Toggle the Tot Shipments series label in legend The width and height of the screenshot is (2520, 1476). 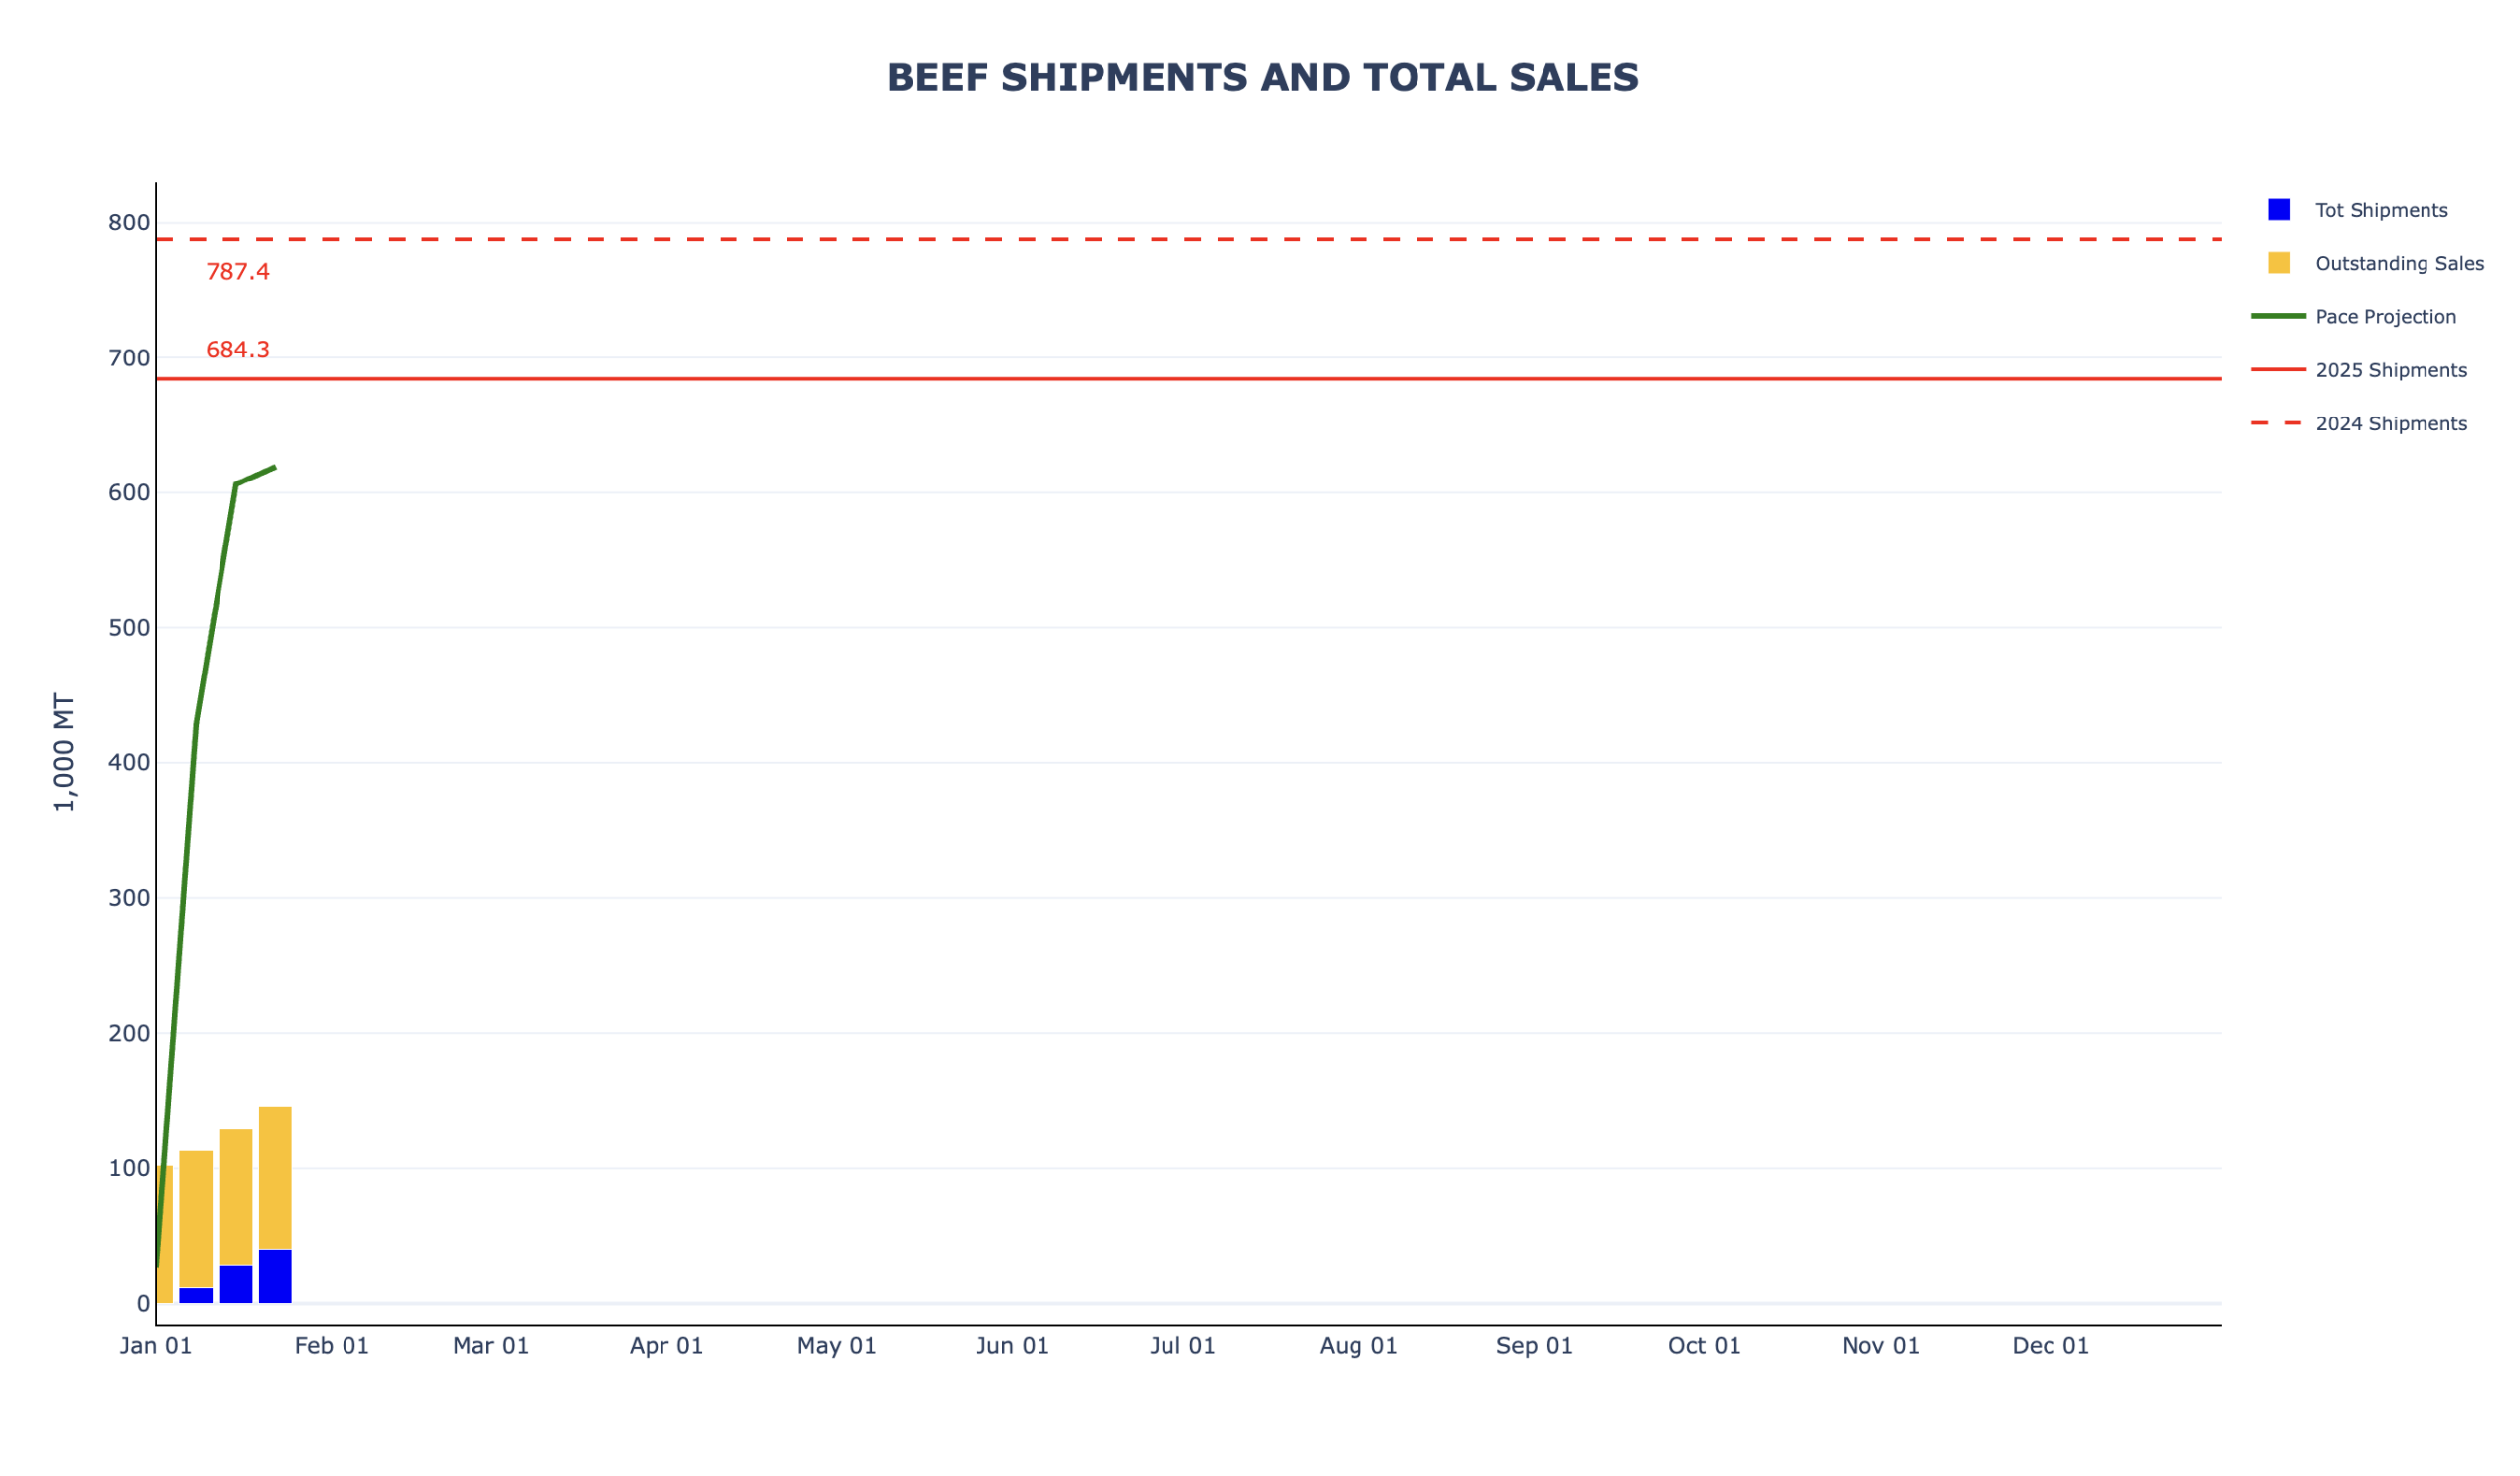point(2381,210)
